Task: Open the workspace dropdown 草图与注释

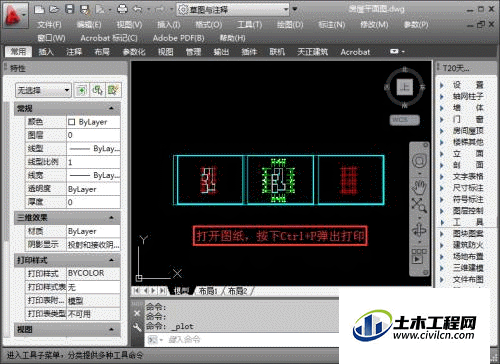Action: coord(233,10)
